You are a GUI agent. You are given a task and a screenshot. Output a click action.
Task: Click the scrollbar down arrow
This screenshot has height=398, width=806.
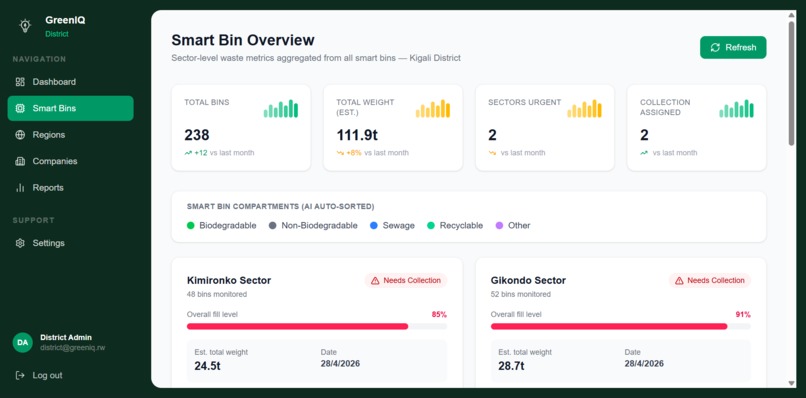[x=792, y=383]
